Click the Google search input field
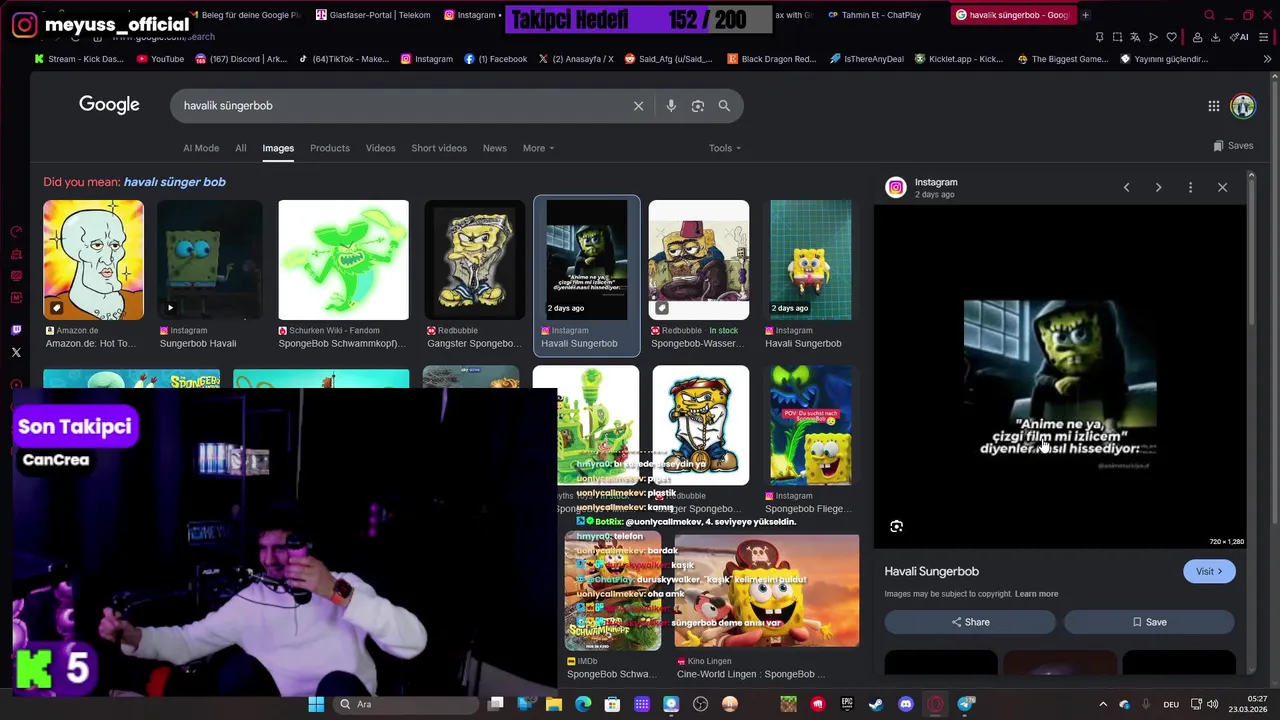The width and height of the screenshot is (1280, 720). click(x=400, y=106)
